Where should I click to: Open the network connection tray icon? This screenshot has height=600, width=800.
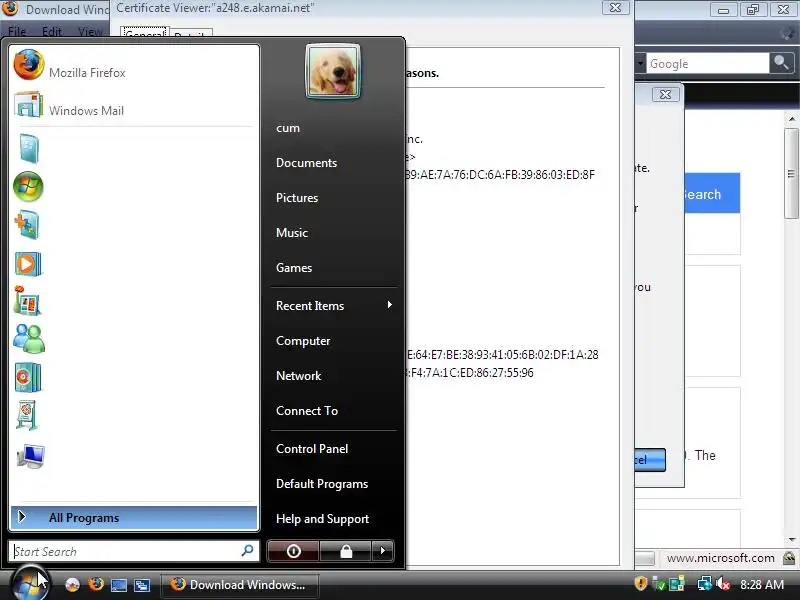point(704,584)
